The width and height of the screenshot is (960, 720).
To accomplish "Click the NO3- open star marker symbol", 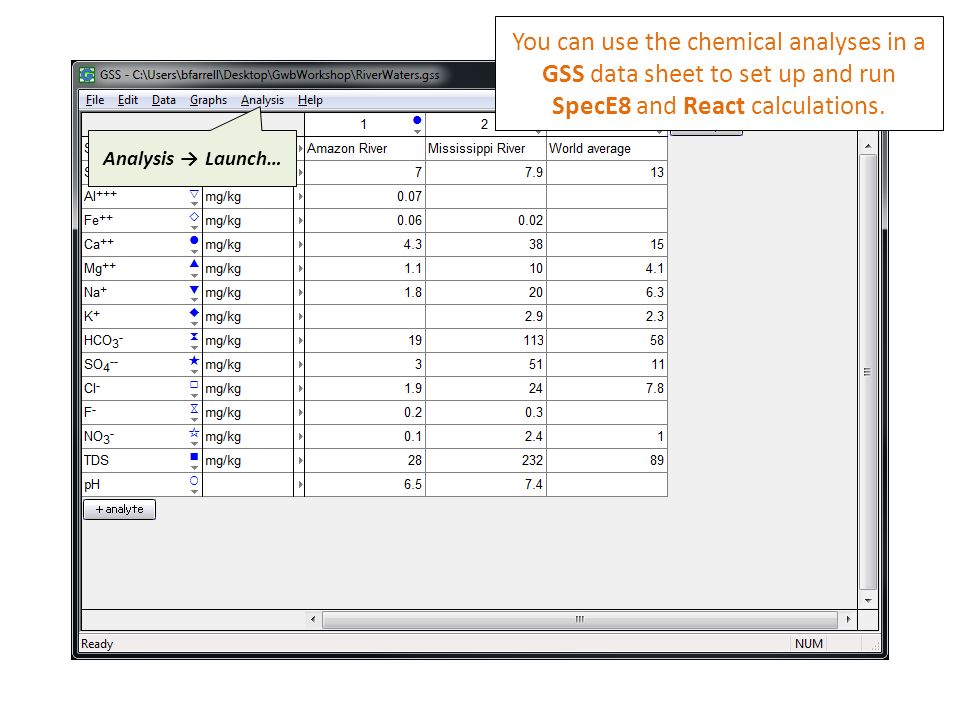I will tap(194, 433).
